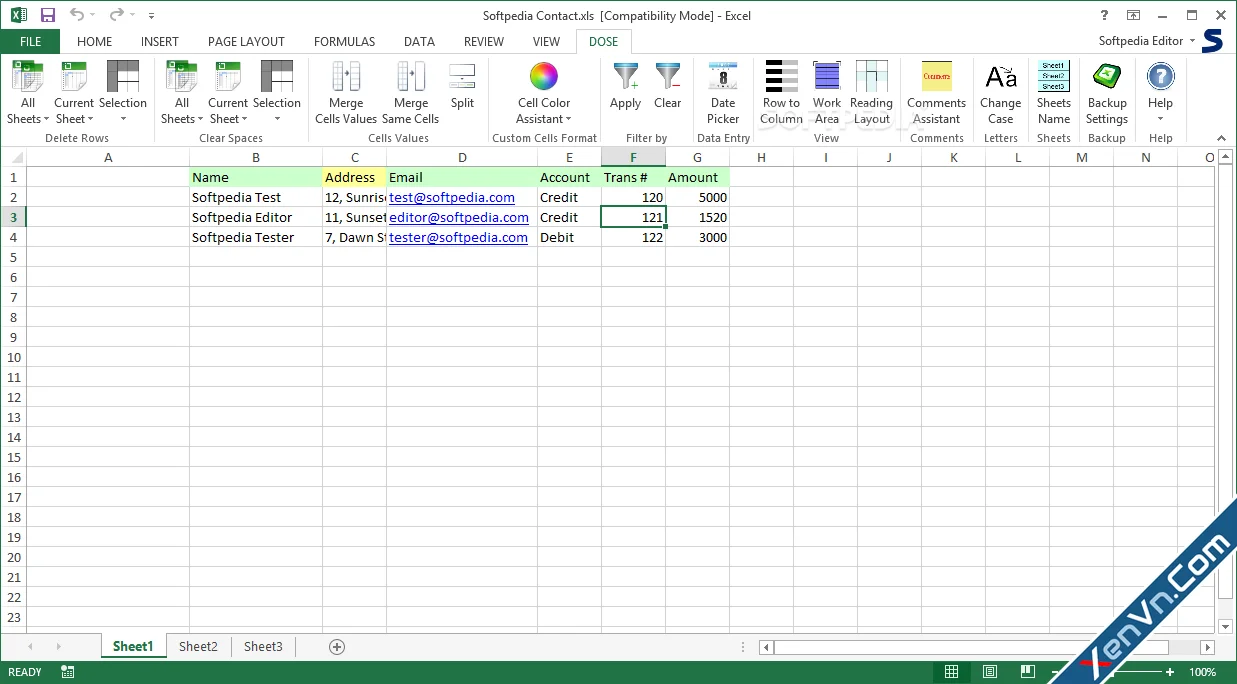Click Merge Same Cells icon
Screen dimensions: 1237x684
click(411, 76)
